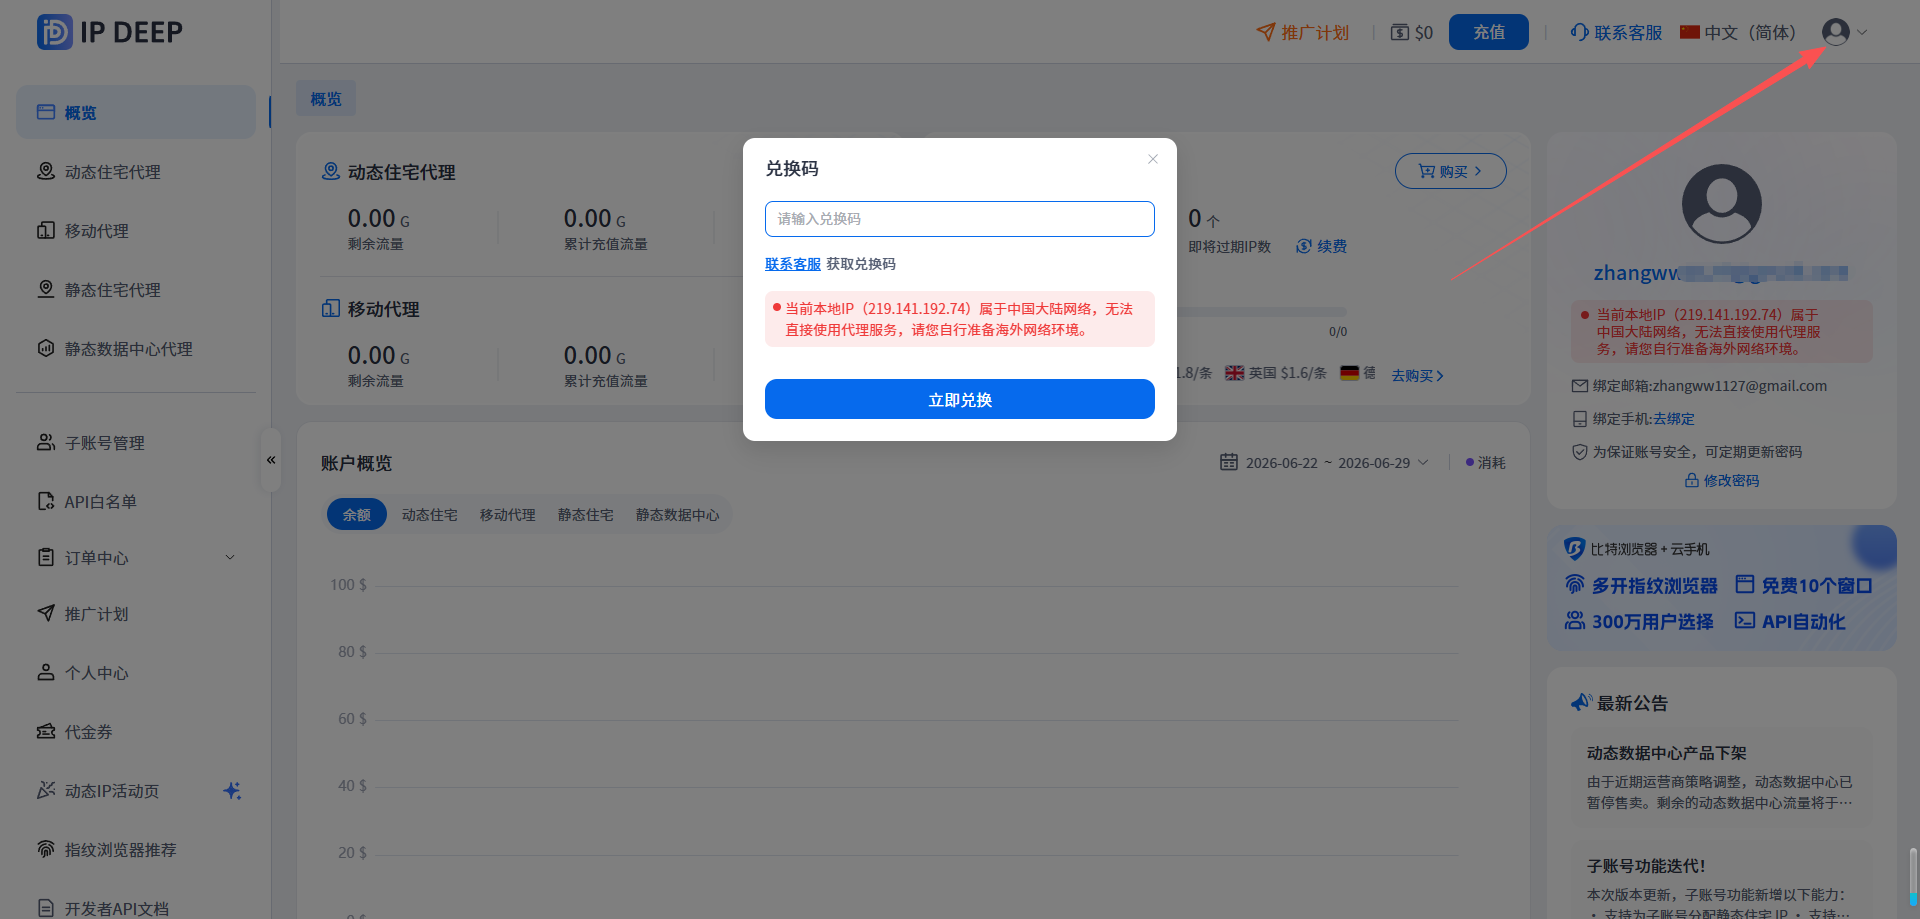Click the 去购买 link

1418,375
